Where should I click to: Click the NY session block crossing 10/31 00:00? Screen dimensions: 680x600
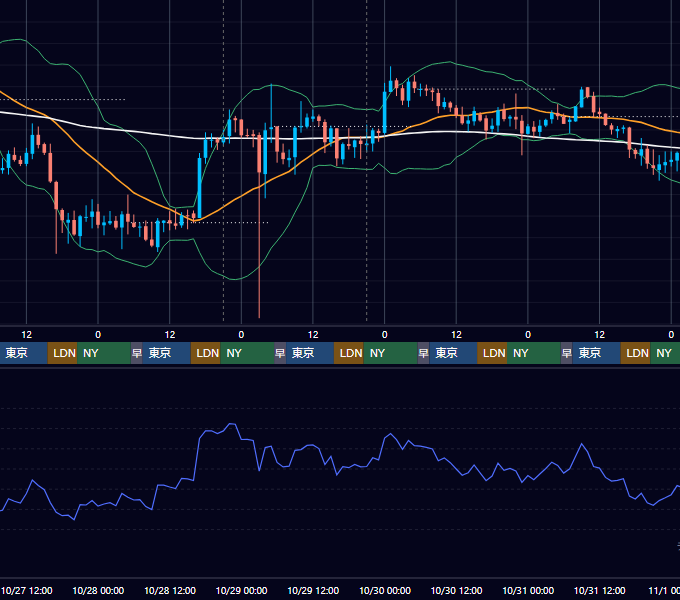click(x=533, y=353)
